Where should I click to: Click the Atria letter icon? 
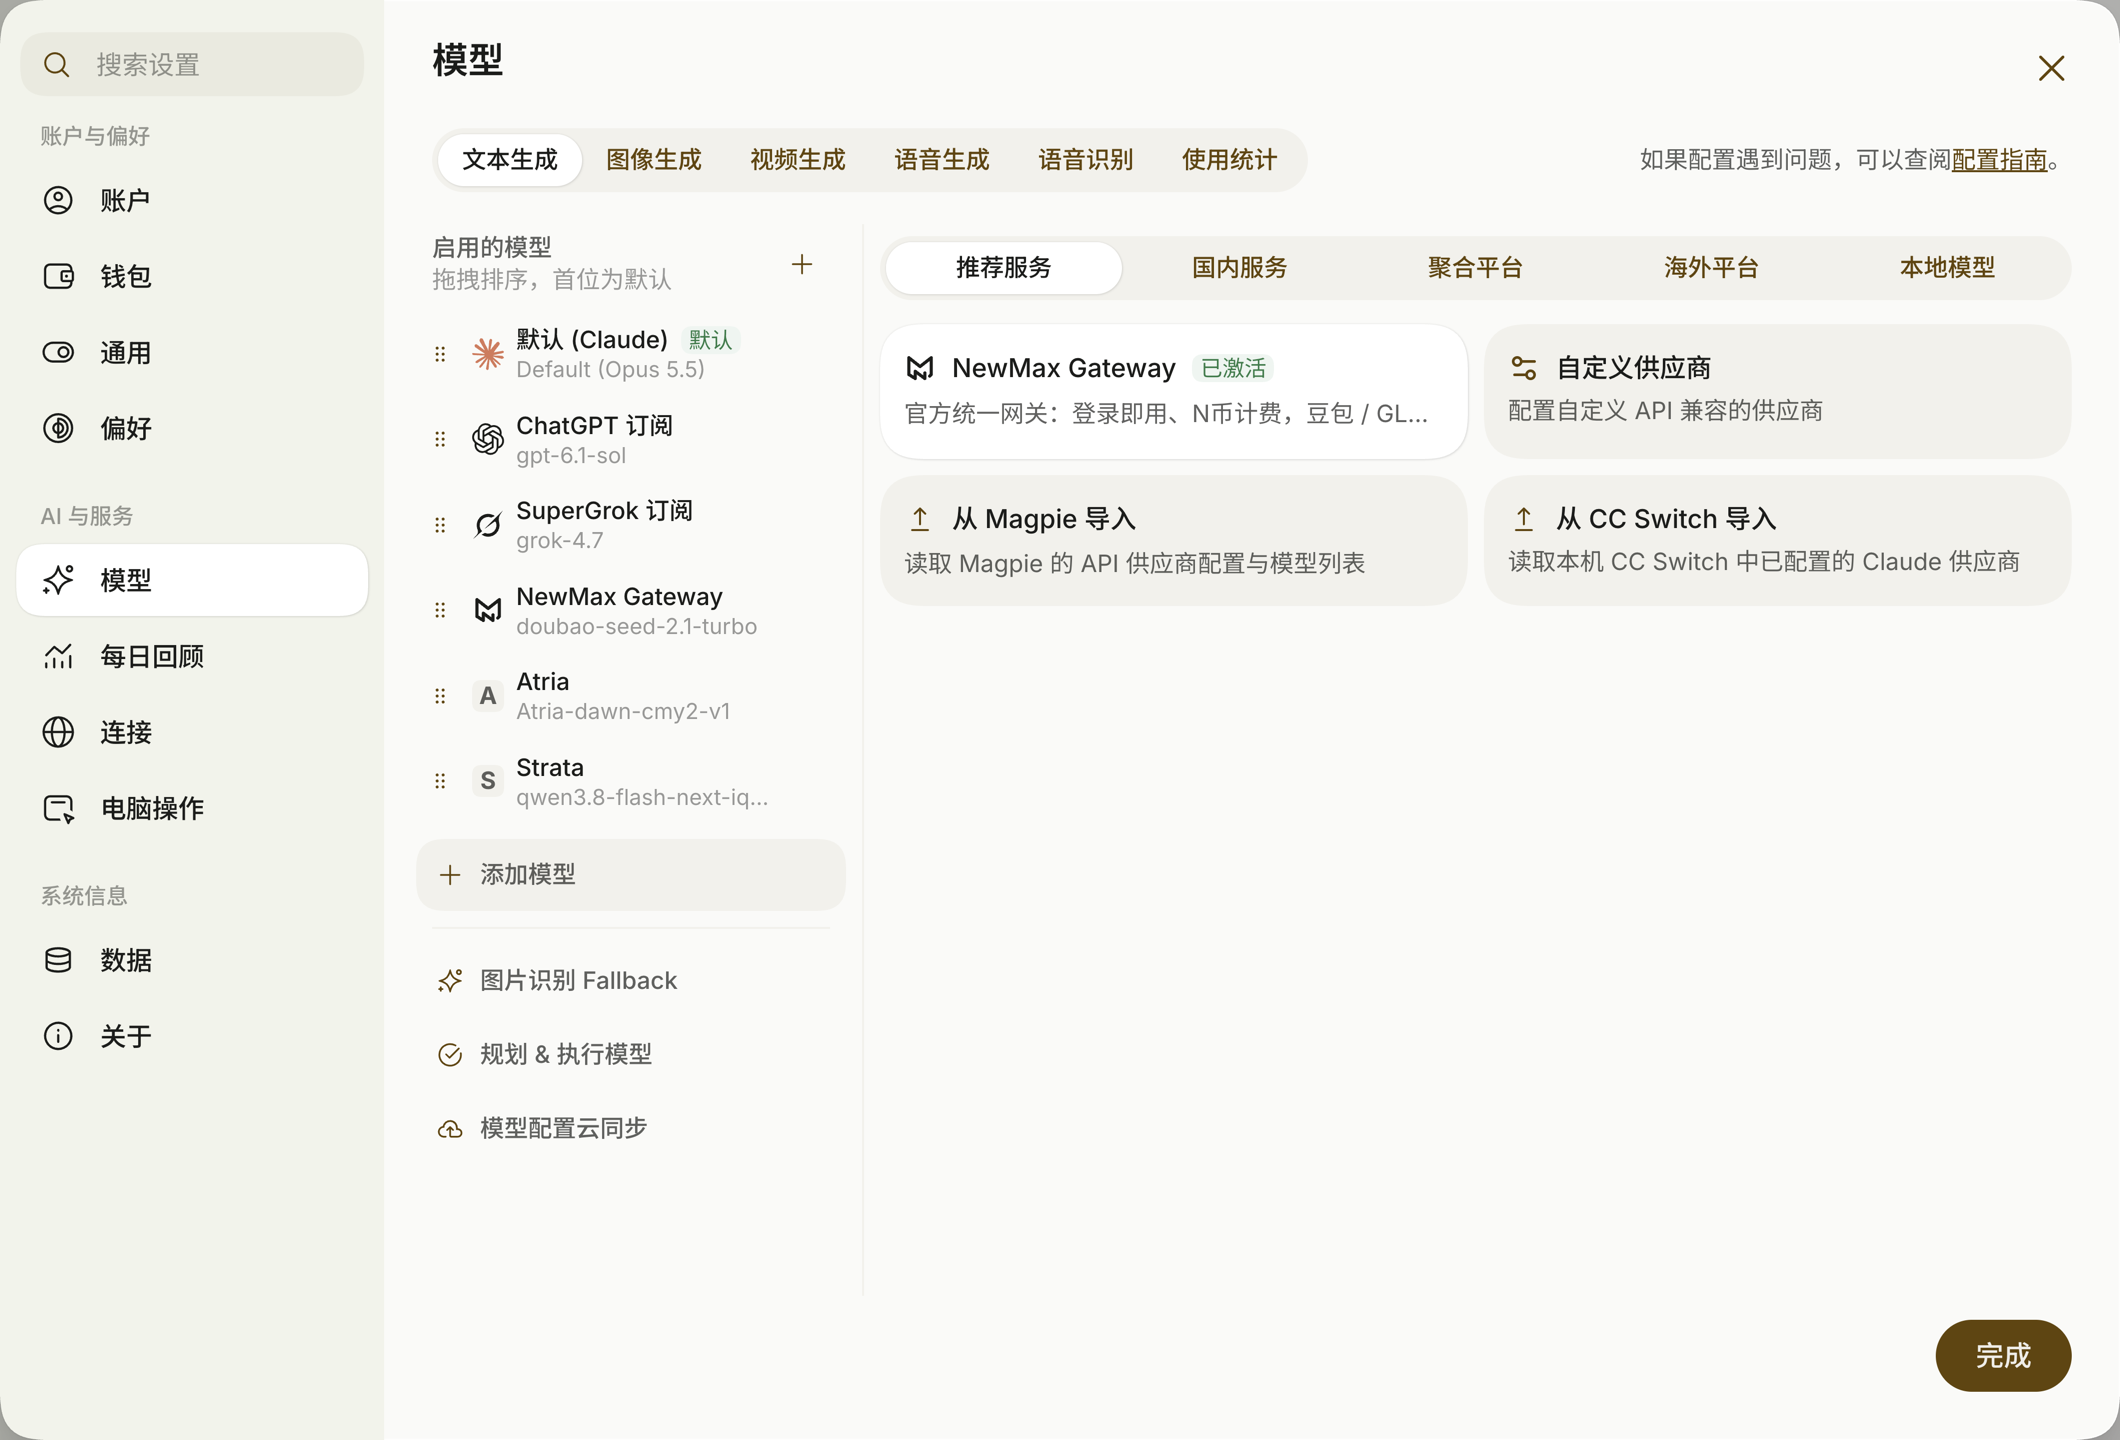(488, 696)
